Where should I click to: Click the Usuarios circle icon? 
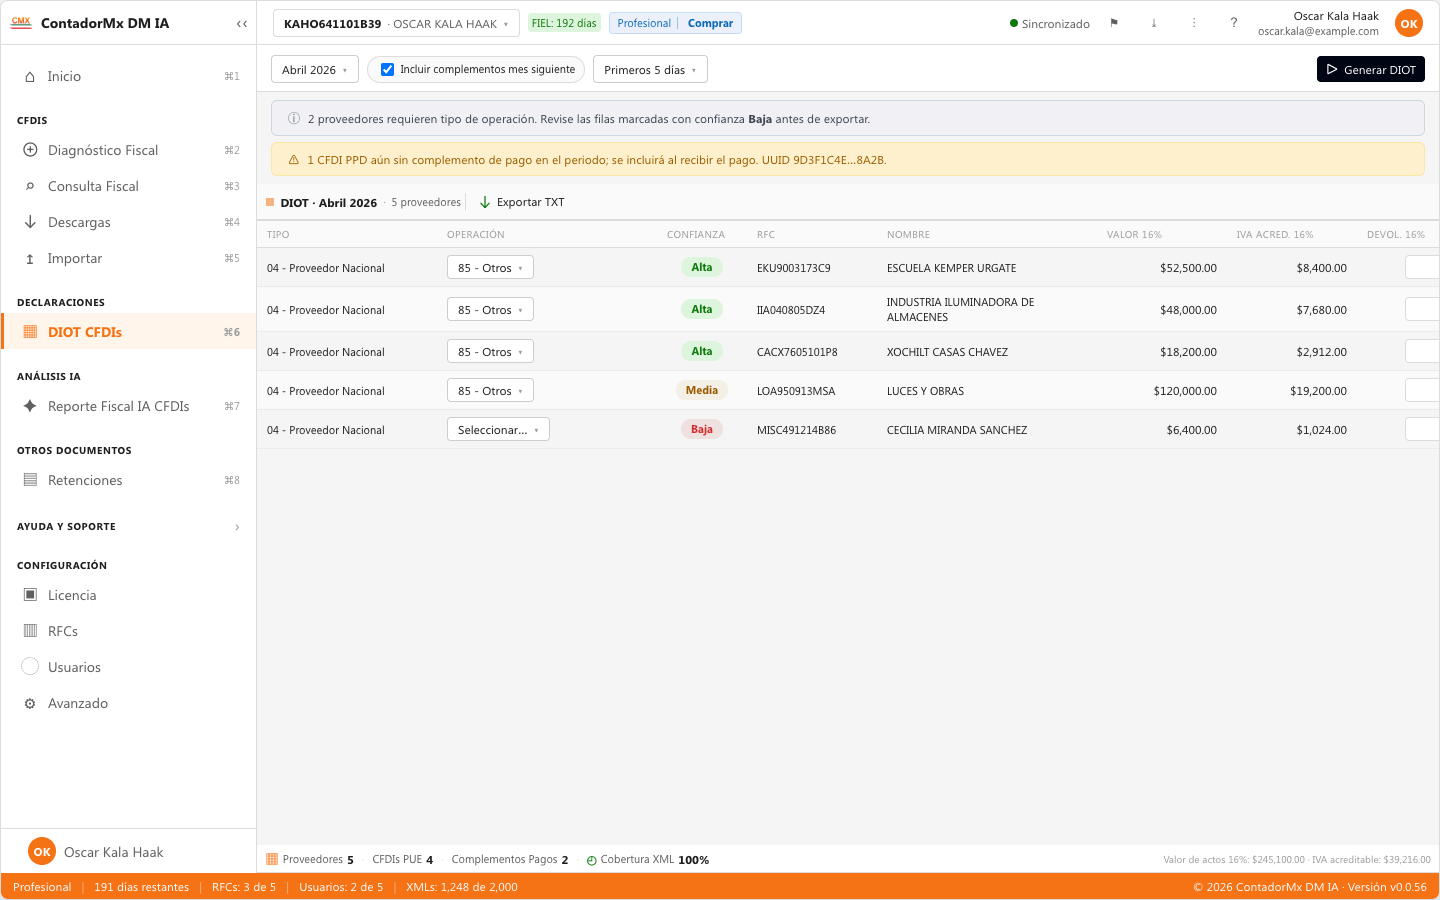tap(30, 667)
